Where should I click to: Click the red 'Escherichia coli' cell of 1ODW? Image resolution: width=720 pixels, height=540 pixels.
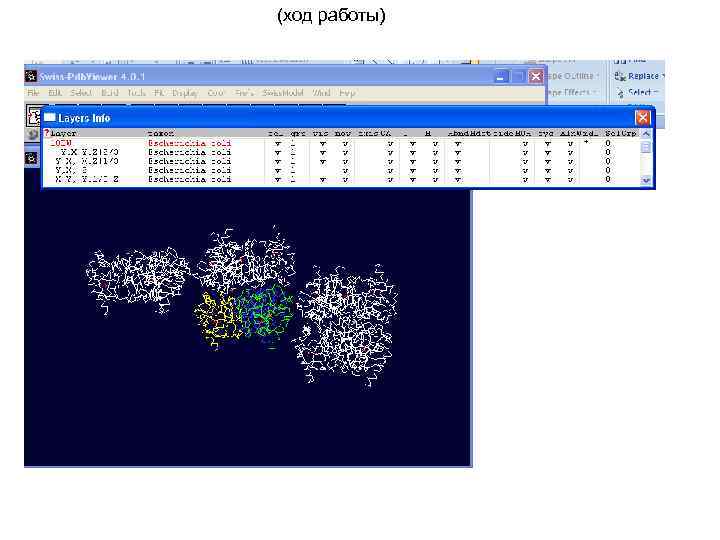tap(190, 143)
